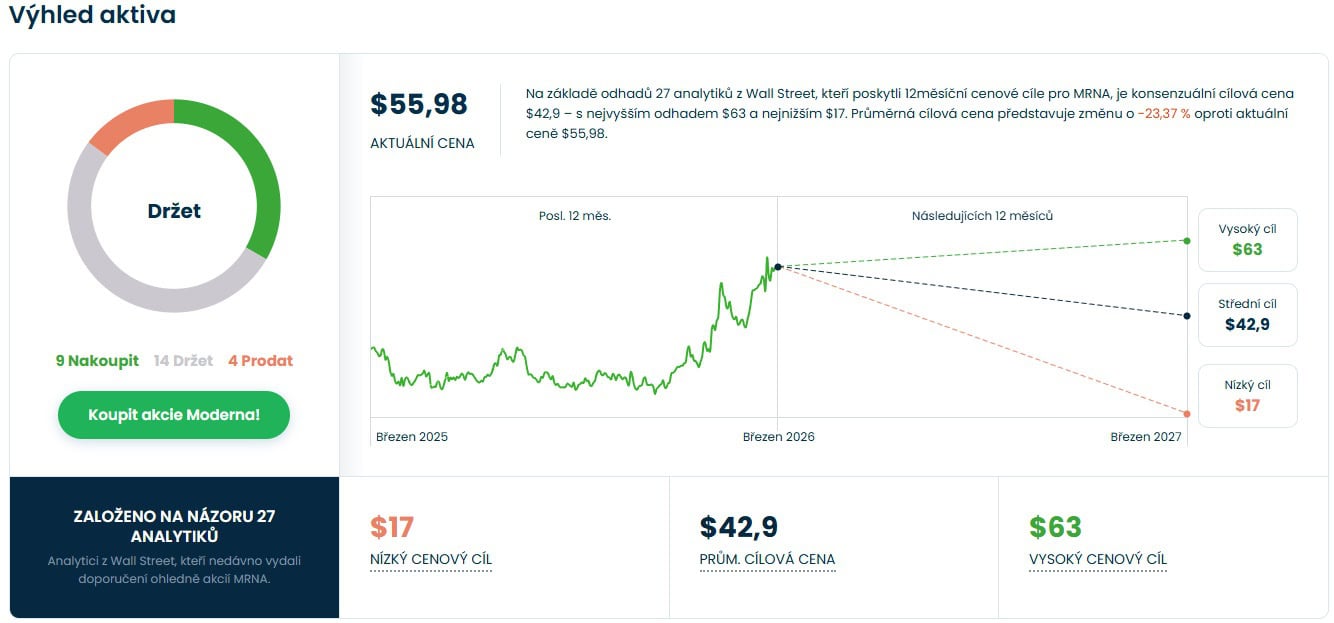Viewport: 1334px width, 623px height.
Task: Click the dark median target endpoint dot
Action: coord(1187,316)
